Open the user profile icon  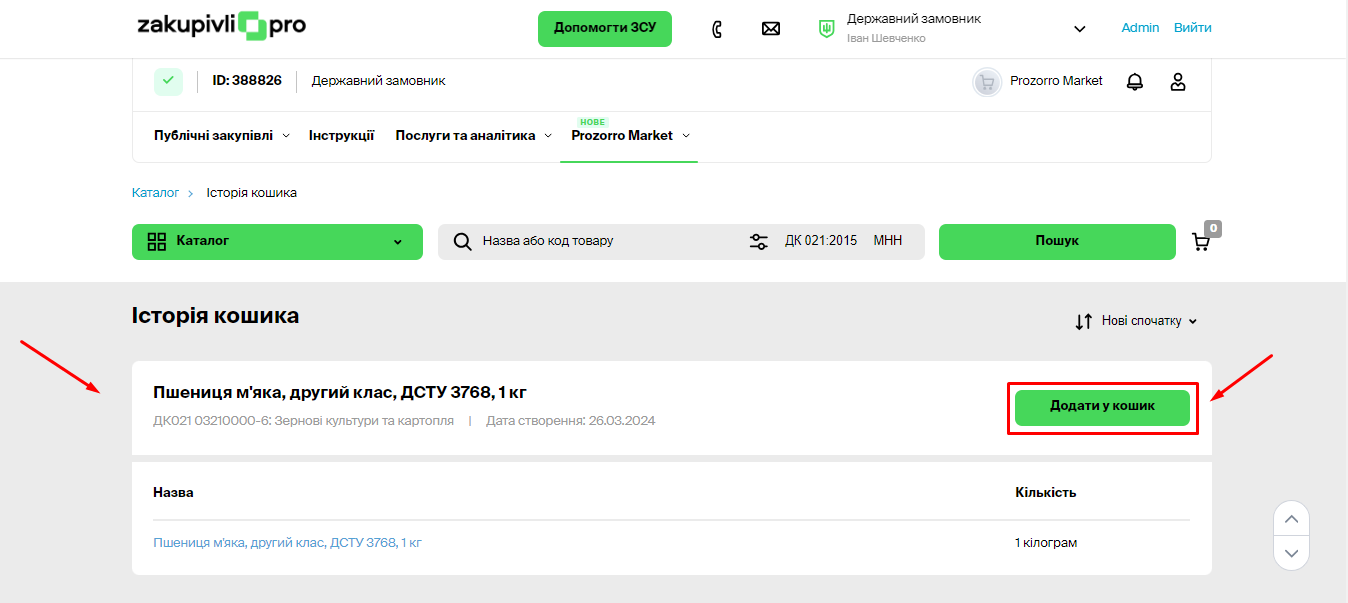(x=1177, y=82)
